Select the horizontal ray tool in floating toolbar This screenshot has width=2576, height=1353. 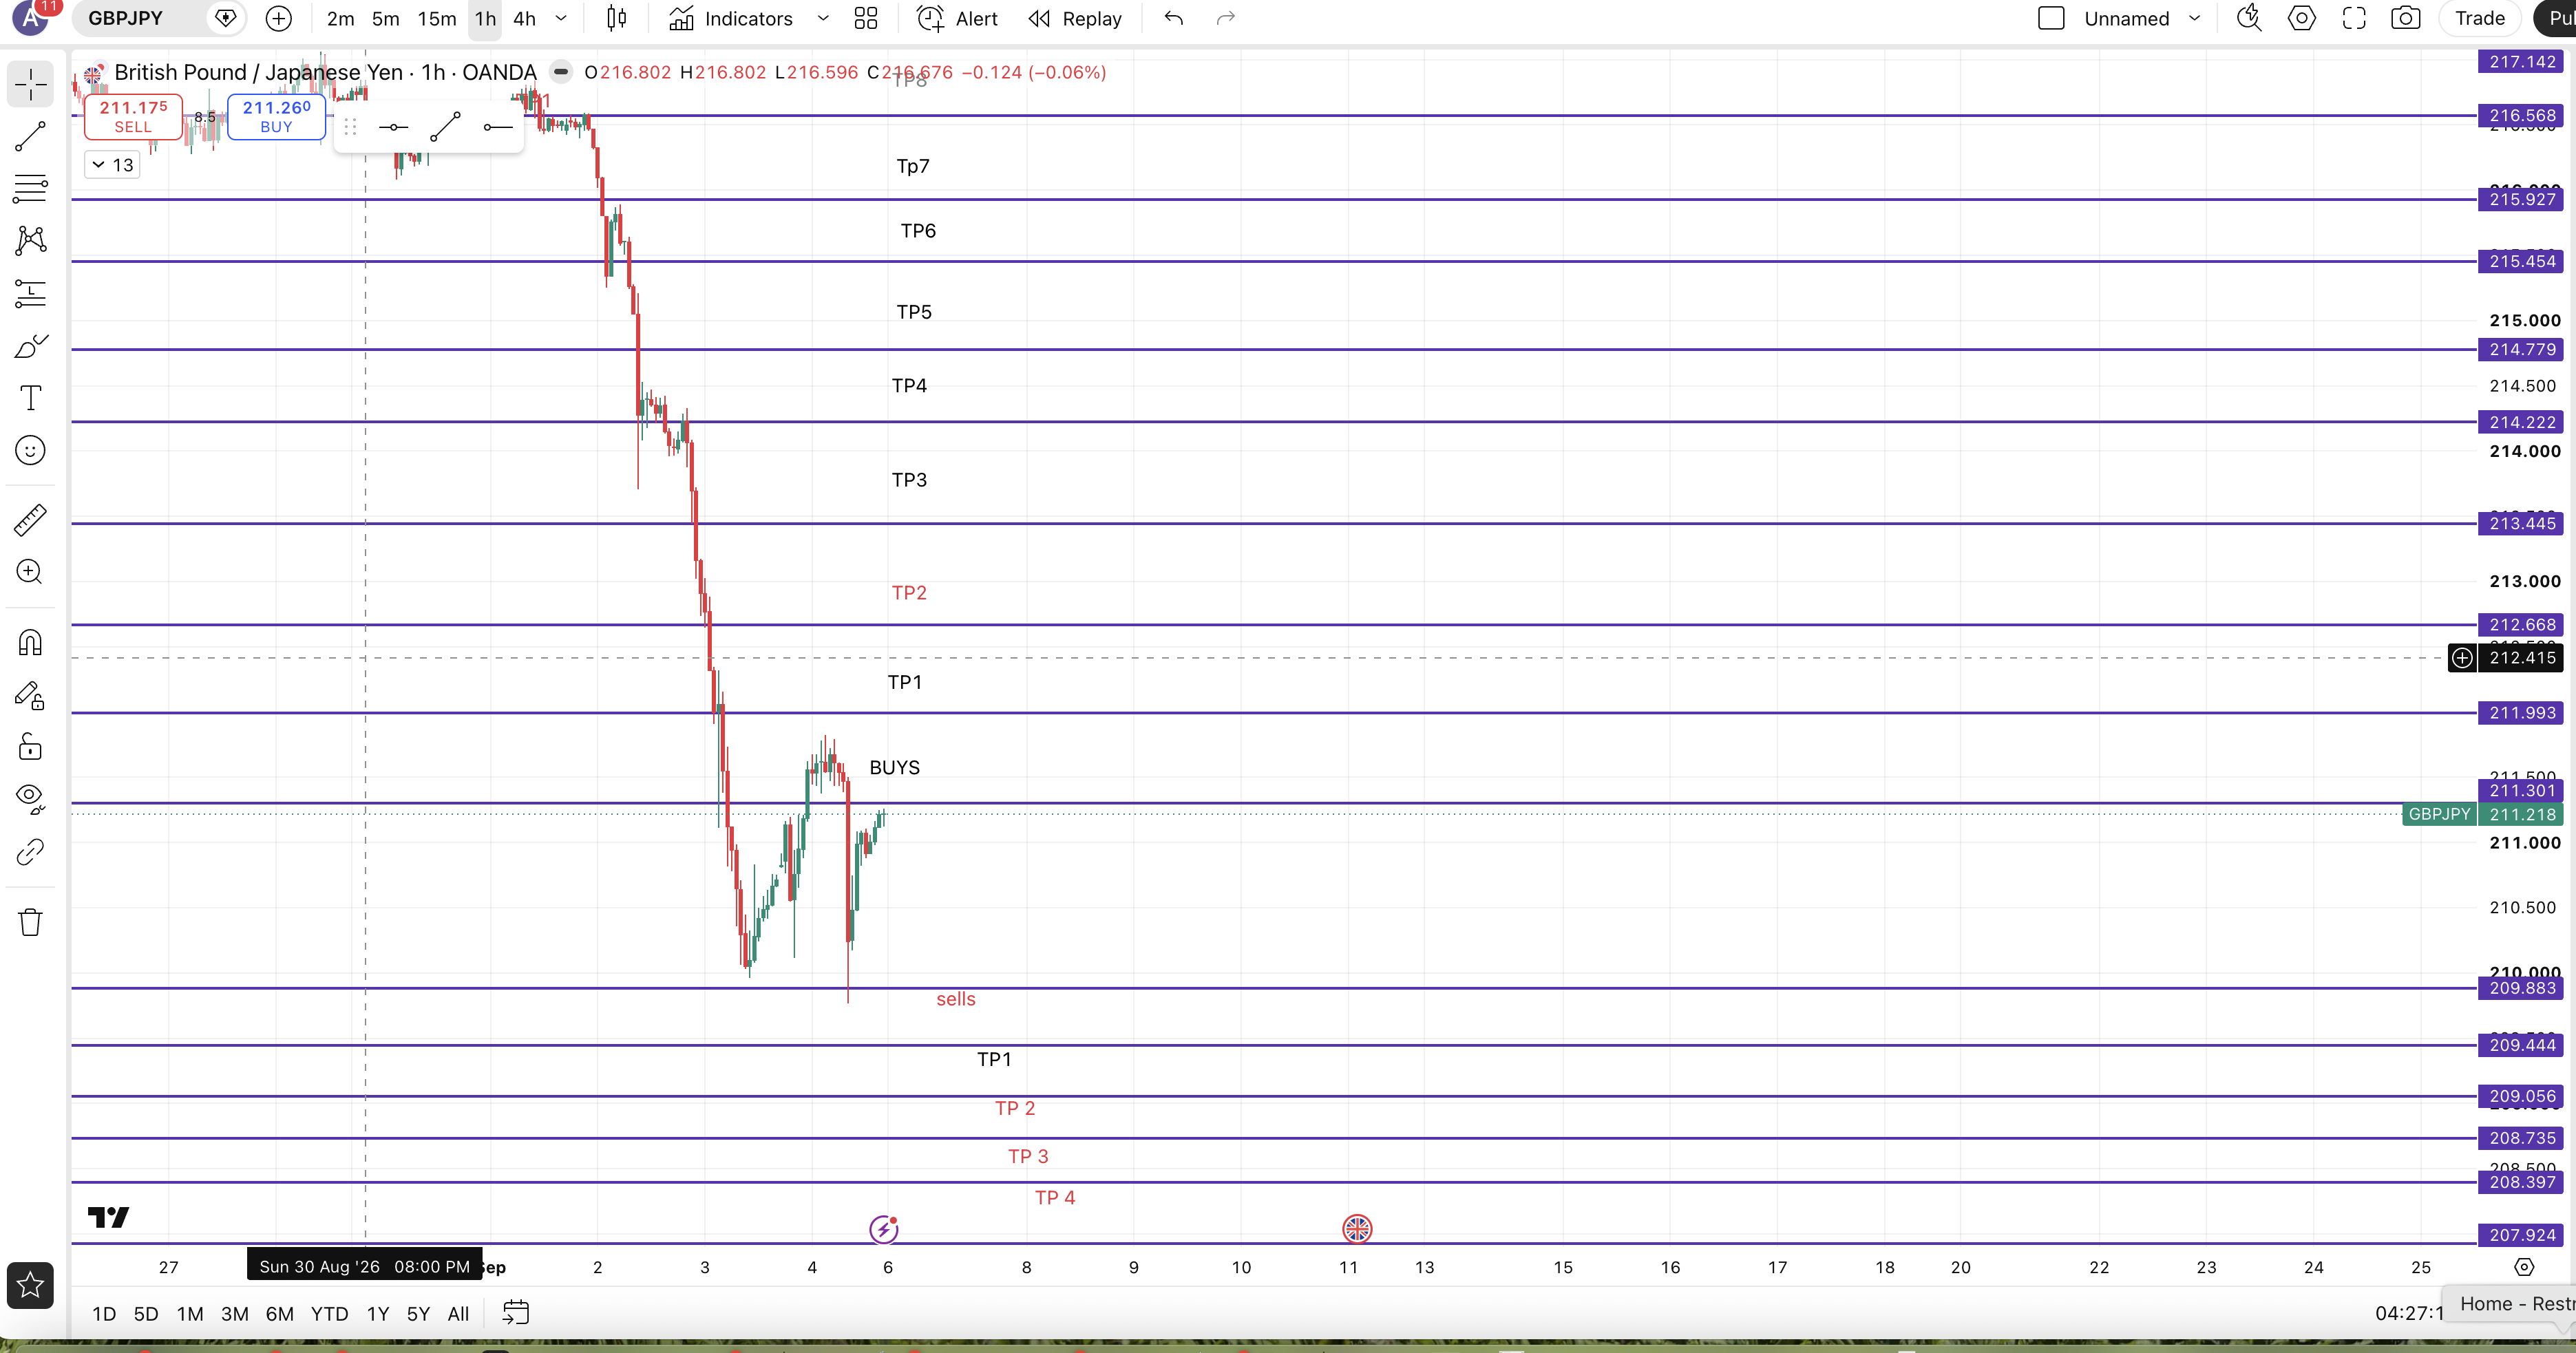pyautogui.click(x=497, y=127)
